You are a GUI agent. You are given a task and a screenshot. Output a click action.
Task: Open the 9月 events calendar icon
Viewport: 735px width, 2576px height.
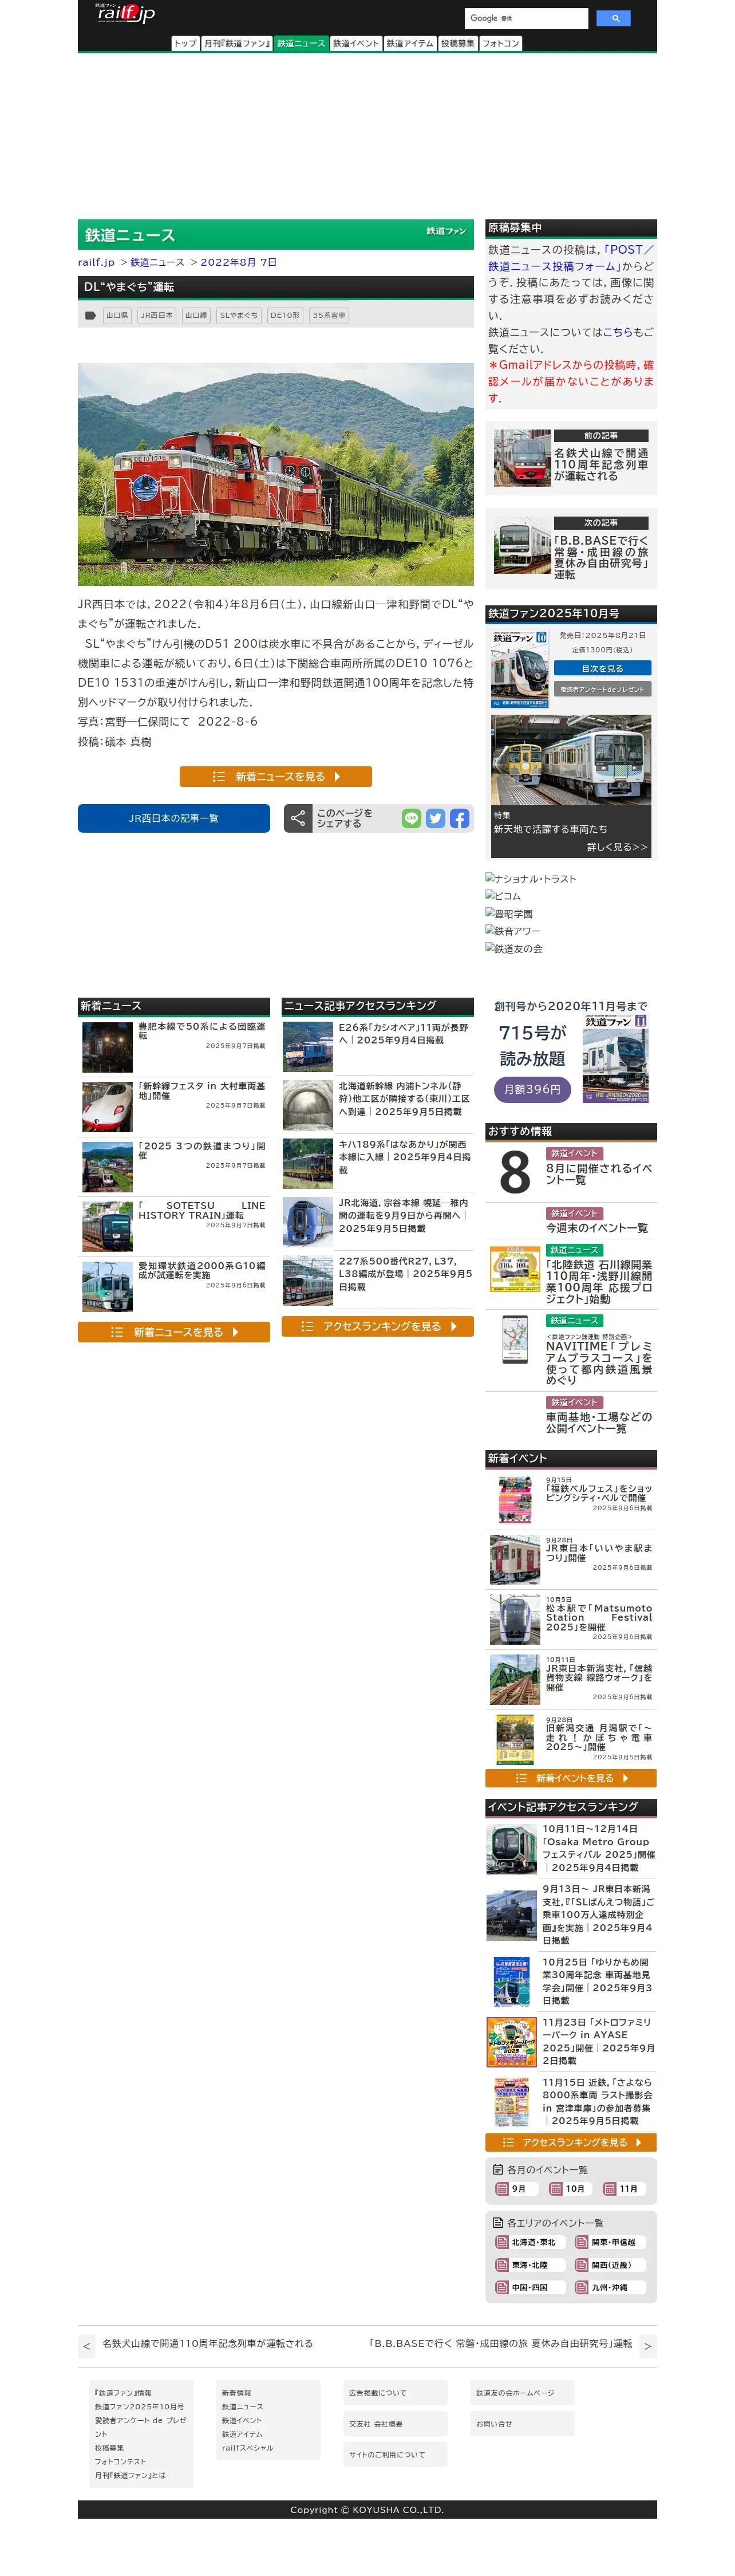pyautogui.click(x=502, y=2189)
